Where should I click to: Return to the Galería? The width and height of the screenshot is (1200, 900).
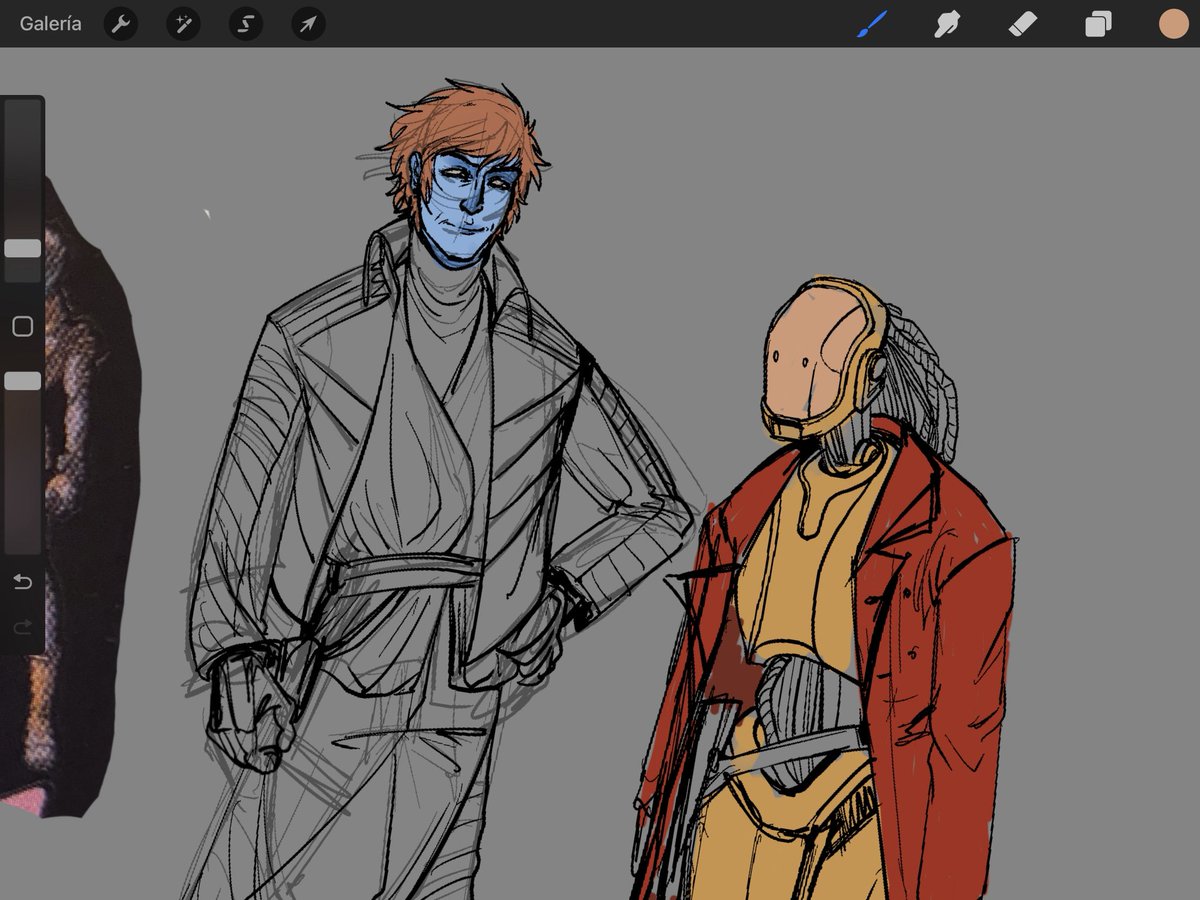point(50,24)
